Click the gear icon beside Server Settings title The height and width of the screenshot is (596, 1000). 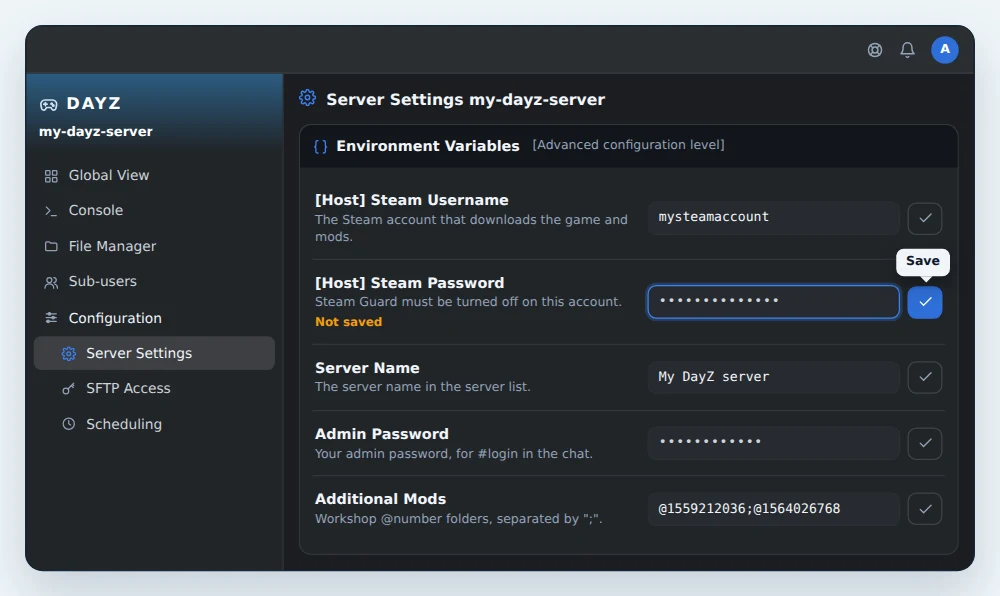click(307, 98)
